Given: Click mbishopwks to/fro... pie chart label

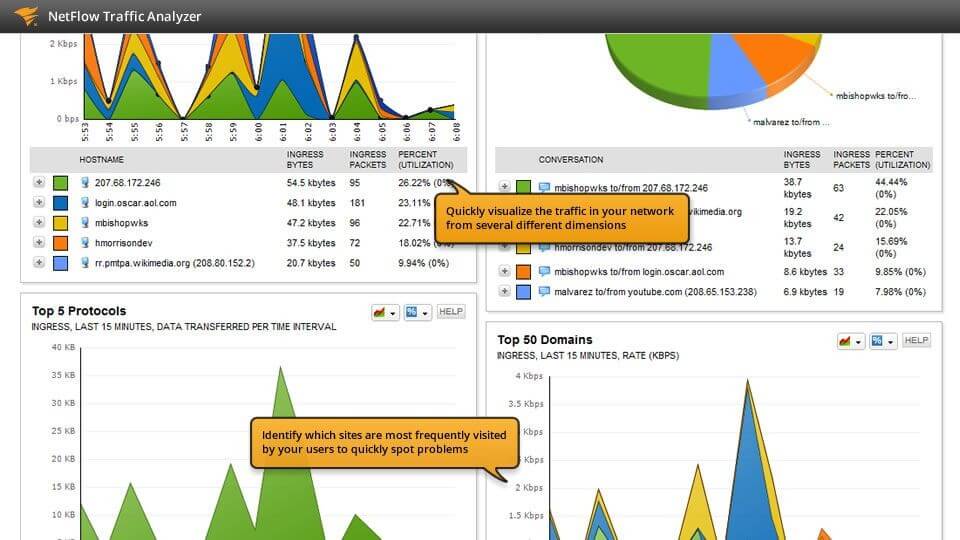Looking at the screenshot, I should [876, 96].
